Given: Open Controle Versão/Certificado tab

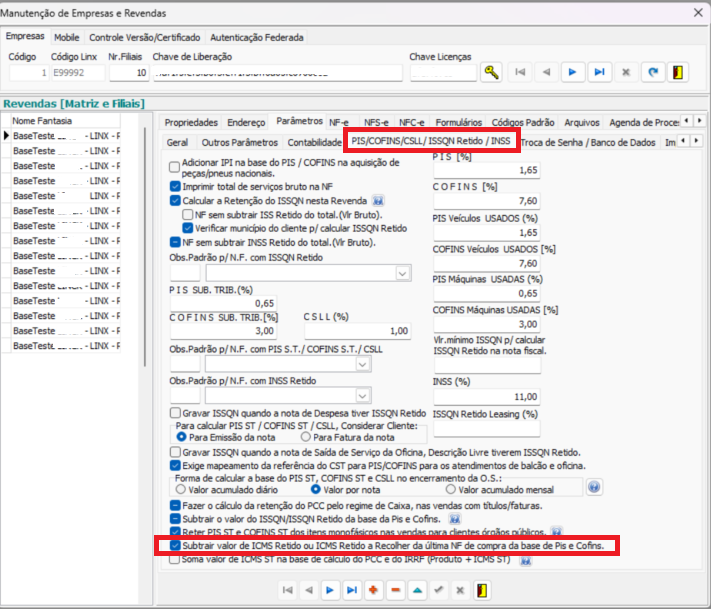Looking at the screenshot, I should (145, 38).
